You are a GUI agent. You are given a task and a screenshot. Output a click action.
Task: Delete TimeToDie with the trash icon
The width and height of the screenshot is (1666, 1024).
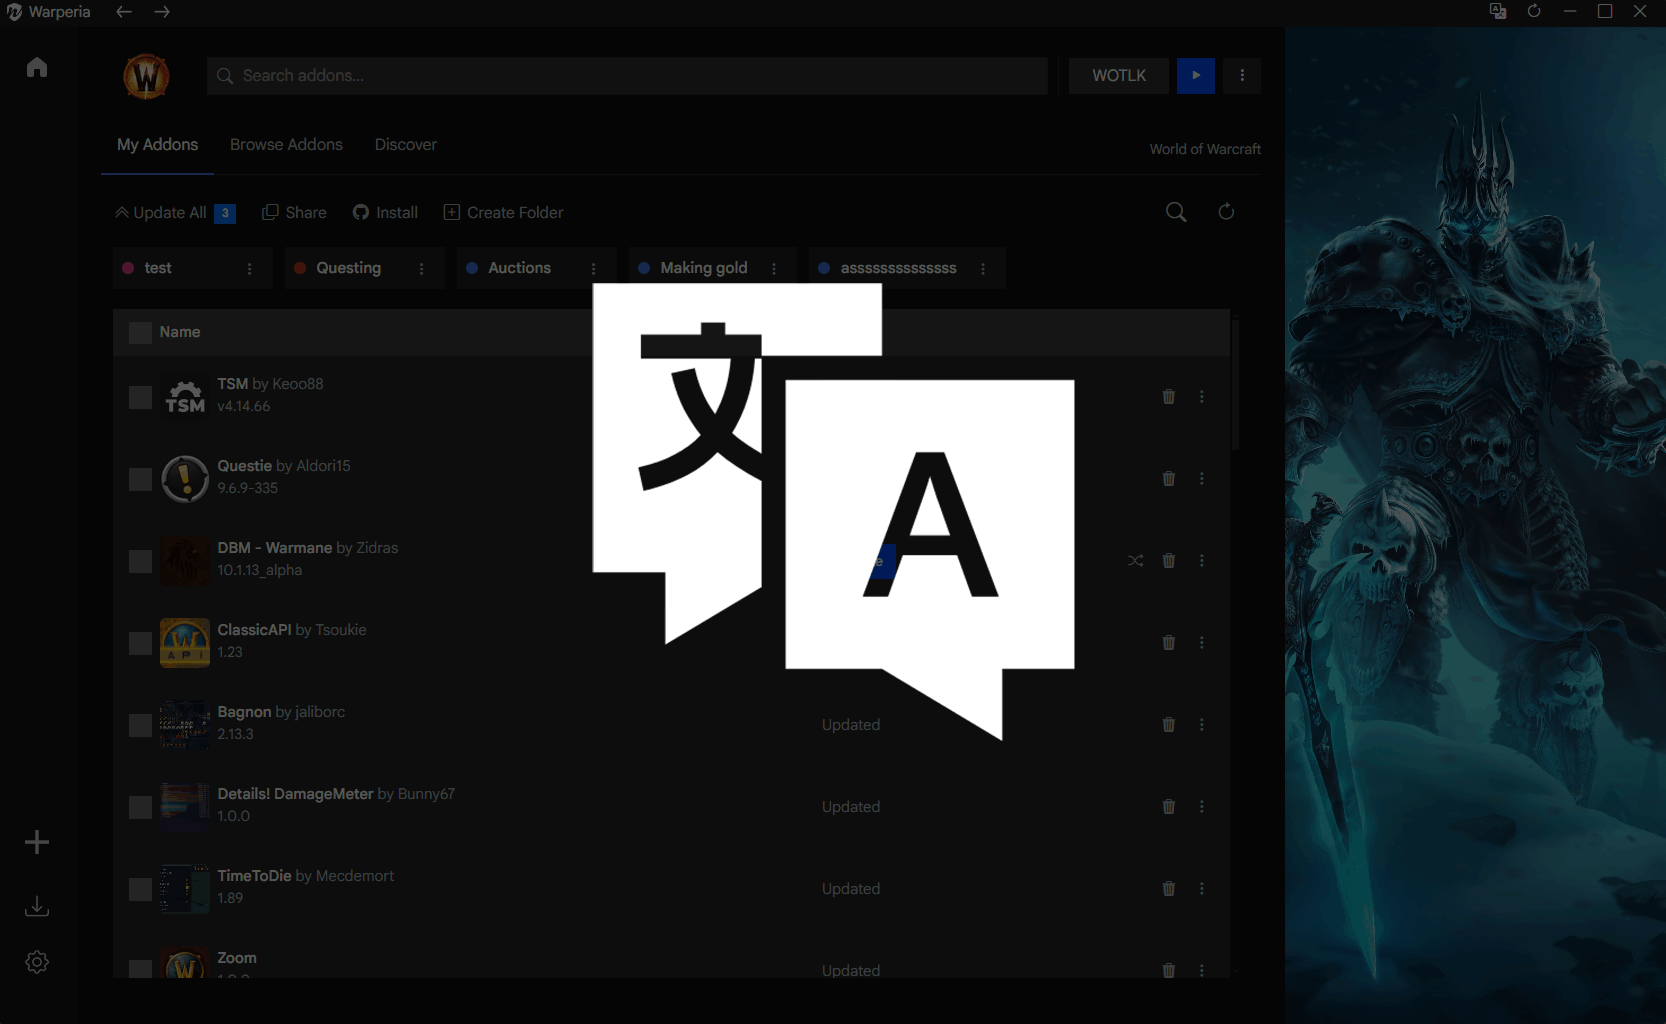pyautogui.click(x=1169, y=889)
